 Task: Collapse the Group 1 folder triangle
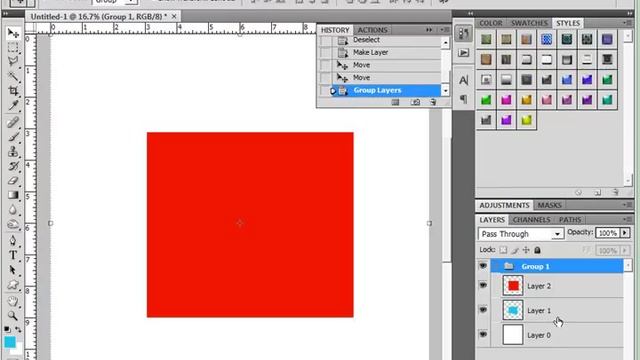point(497,267)
